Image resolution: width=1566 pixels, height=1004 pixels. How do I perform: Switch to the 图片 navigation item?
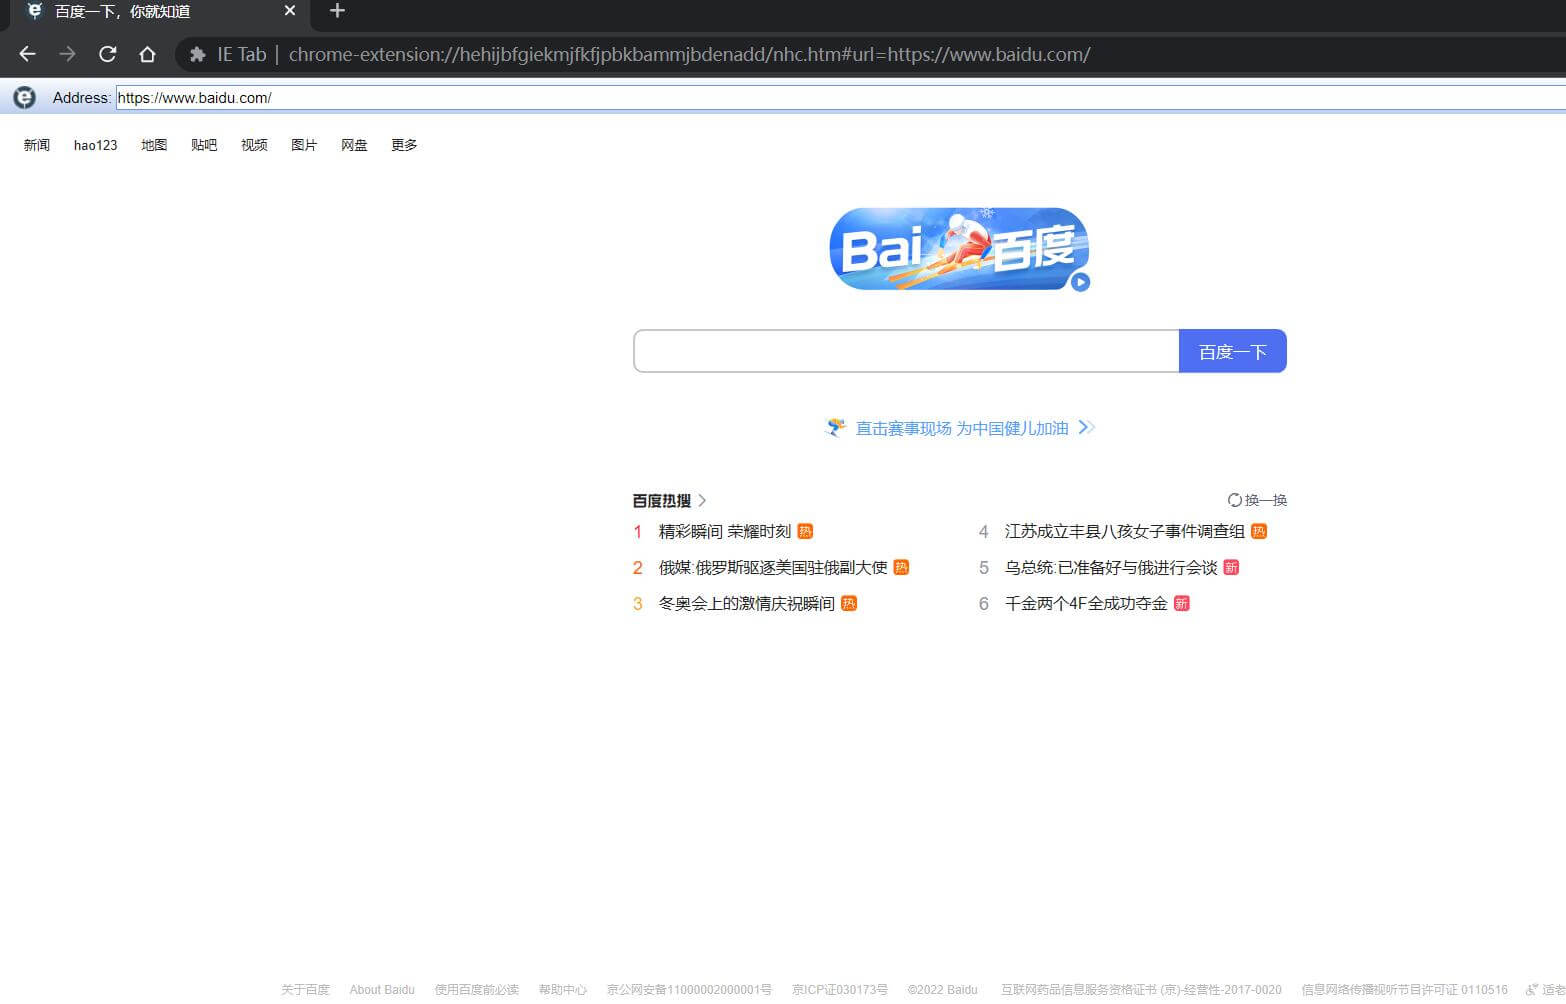click(304, 145)
